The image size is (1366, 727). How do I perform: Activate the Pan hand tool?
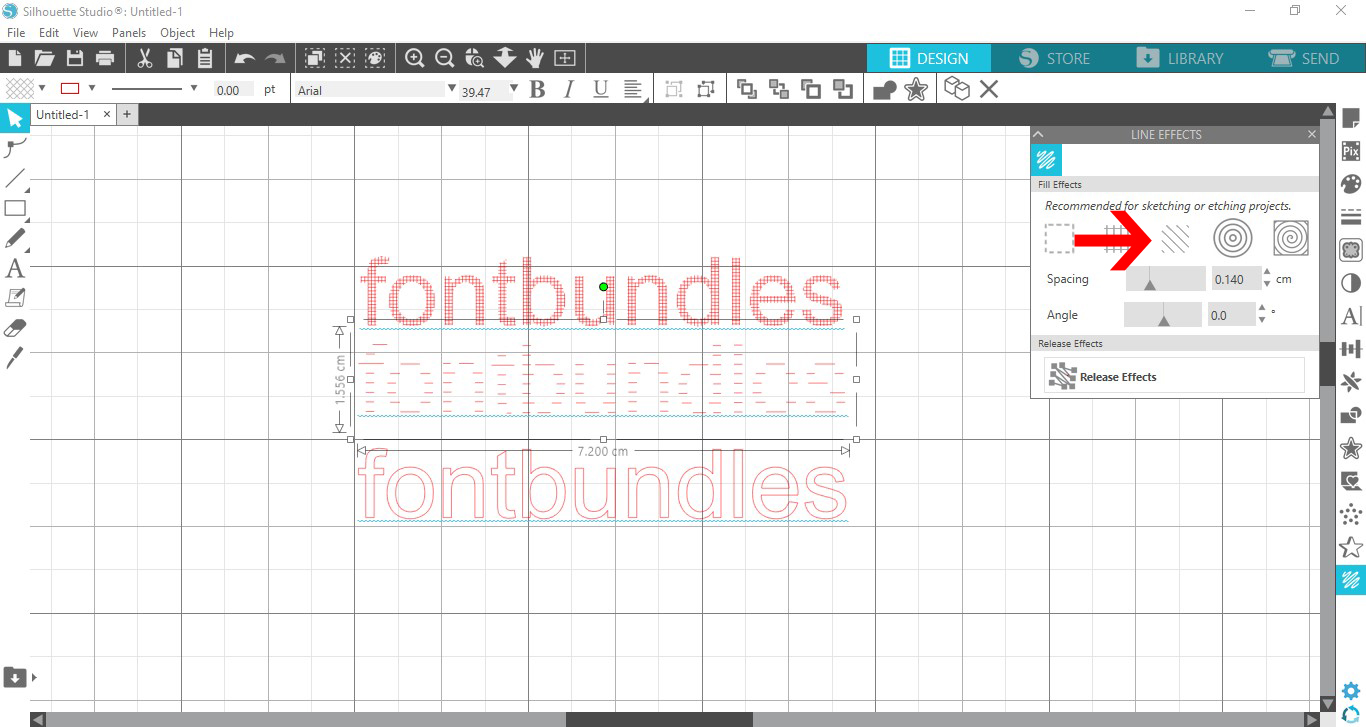[x=535, y=58]
